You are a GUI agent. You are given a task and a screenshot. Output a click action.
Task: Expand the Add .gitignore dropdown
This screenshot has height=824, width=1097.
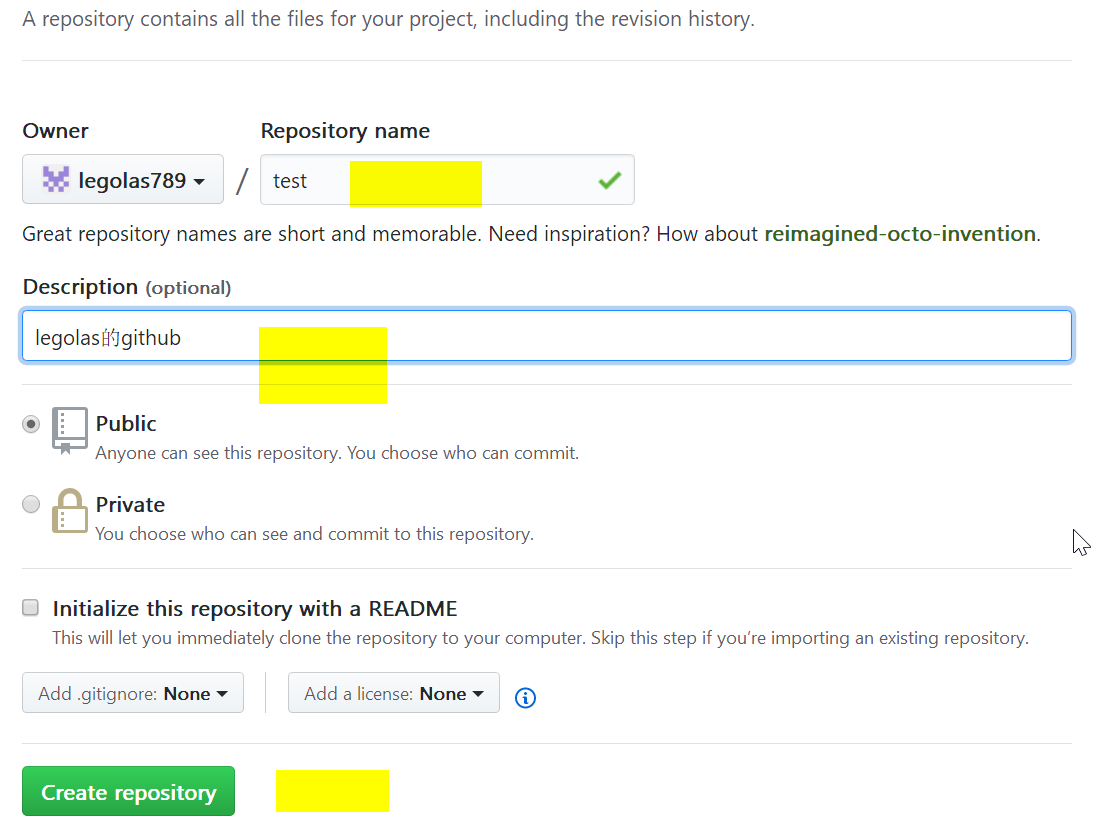pos(133,692)
